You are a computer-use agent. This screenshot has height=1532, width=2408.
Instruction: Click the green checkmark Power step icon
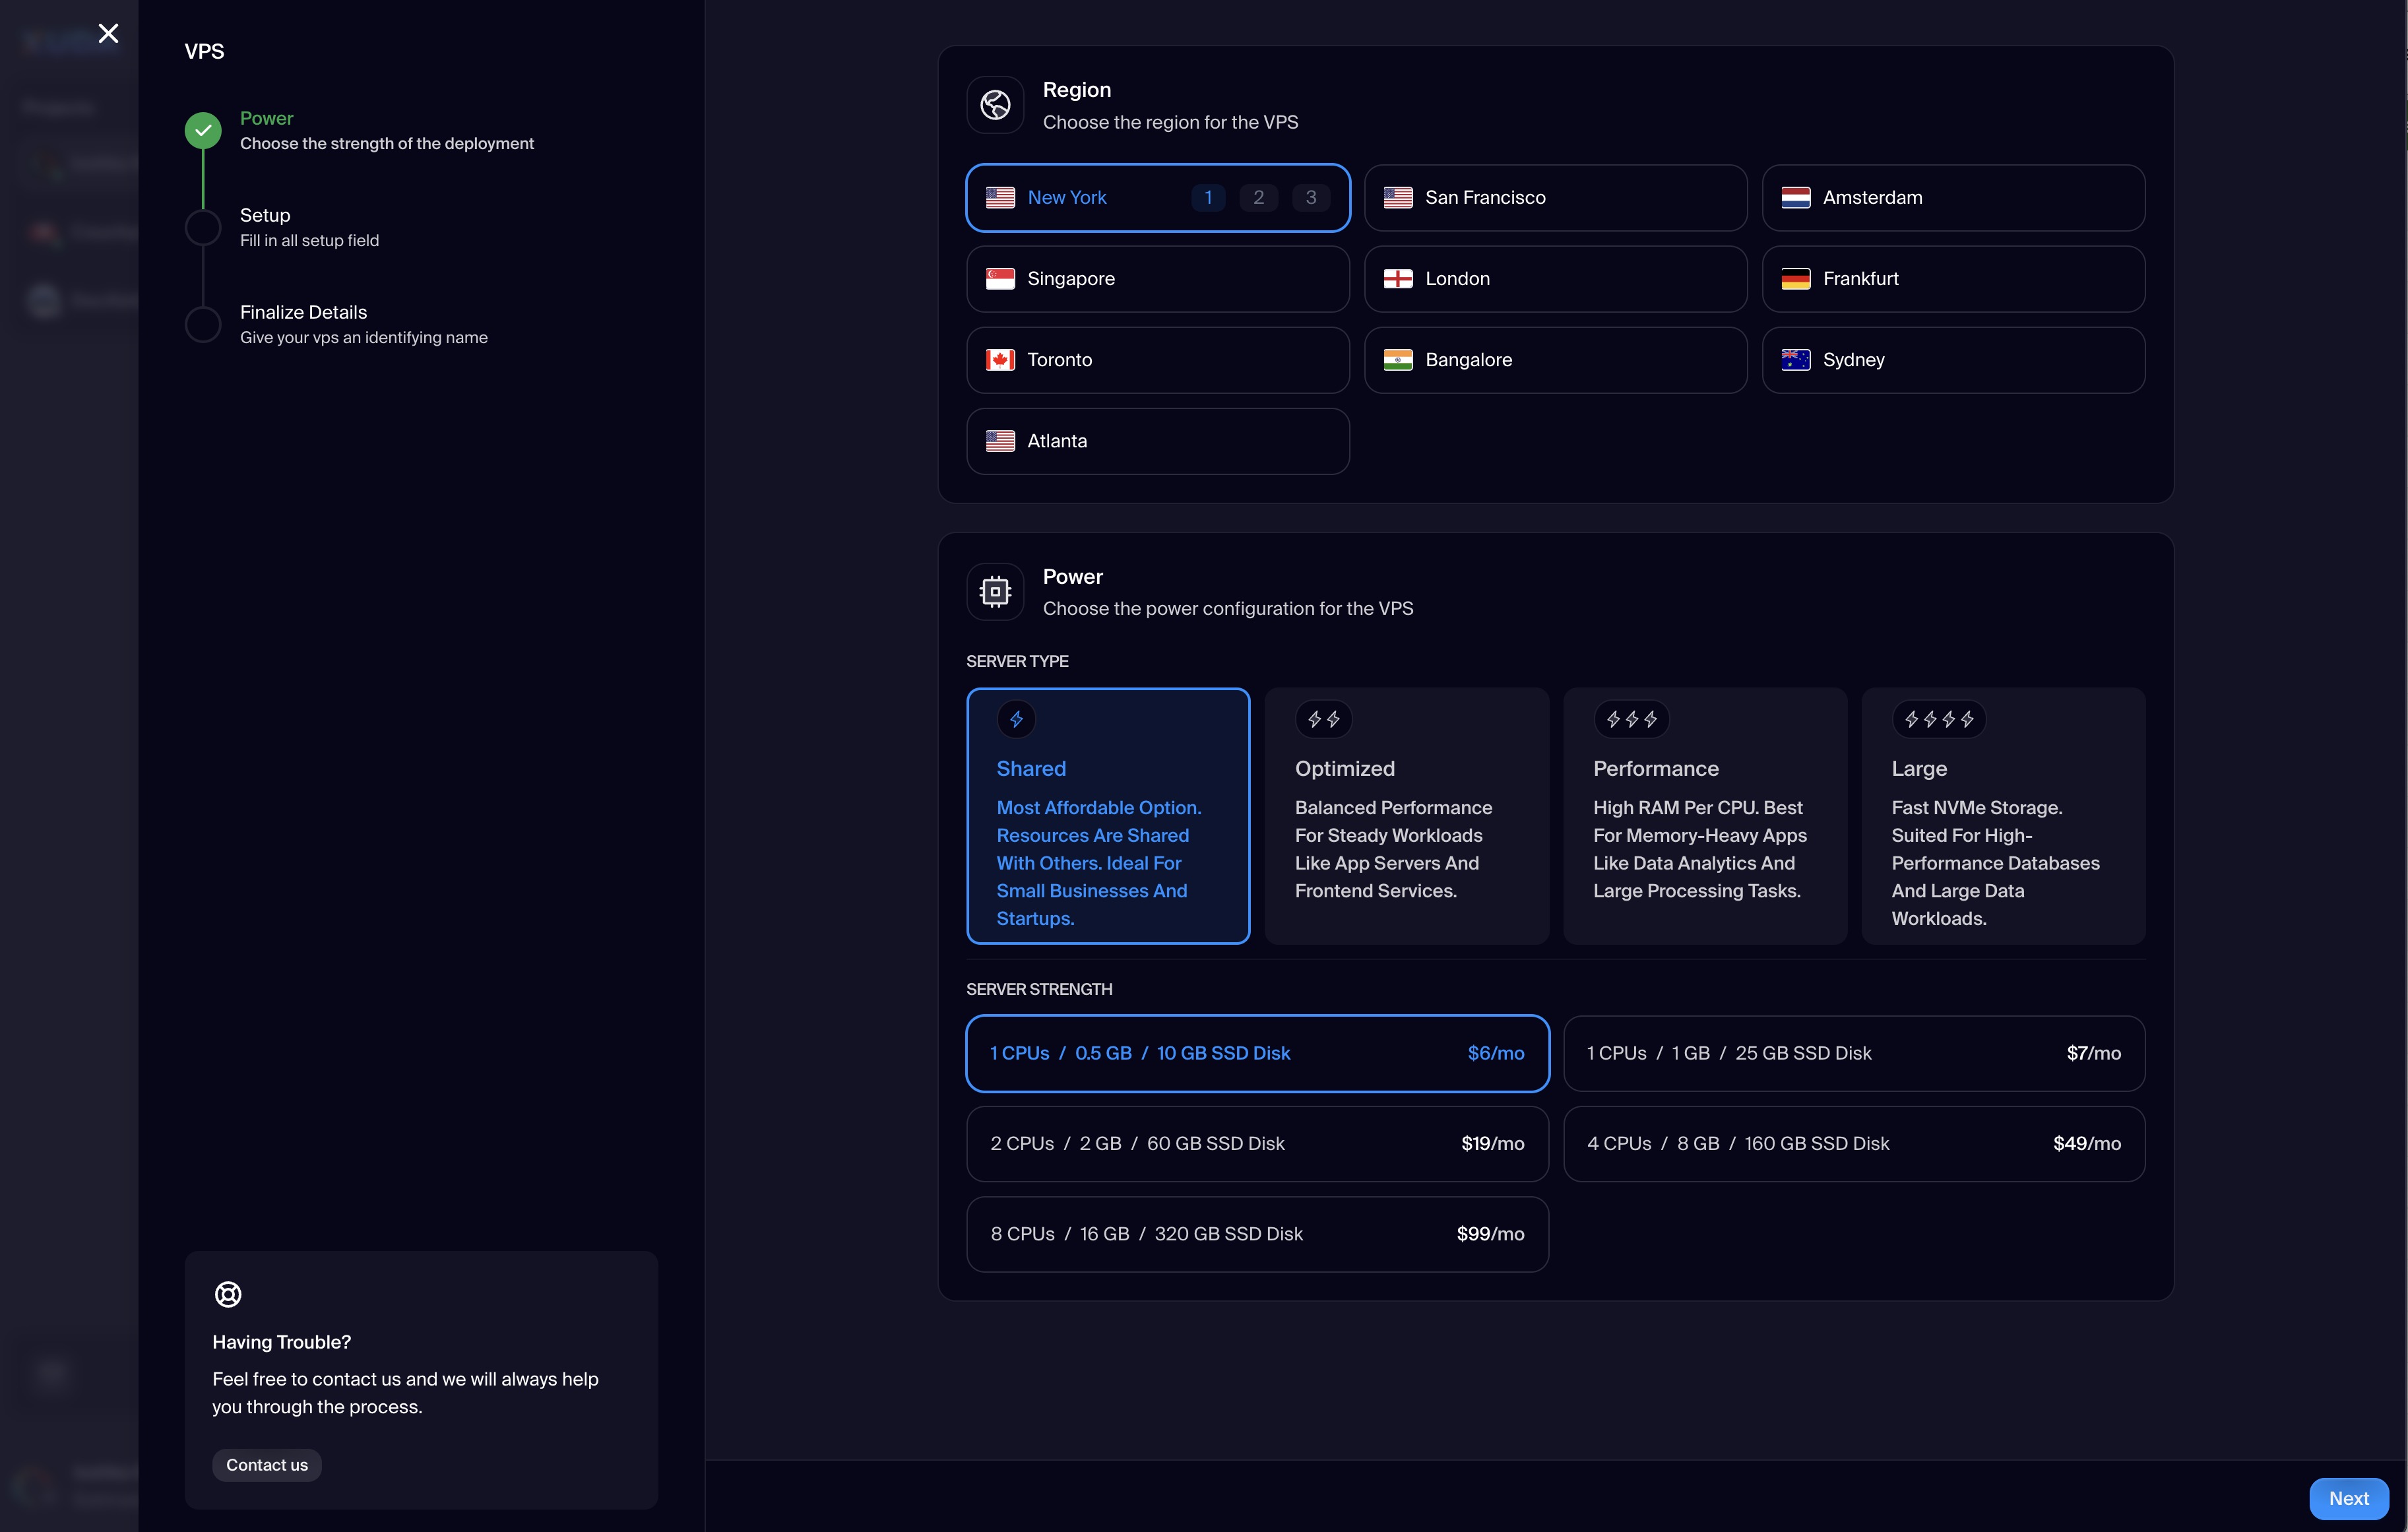[x=203, y=130]
